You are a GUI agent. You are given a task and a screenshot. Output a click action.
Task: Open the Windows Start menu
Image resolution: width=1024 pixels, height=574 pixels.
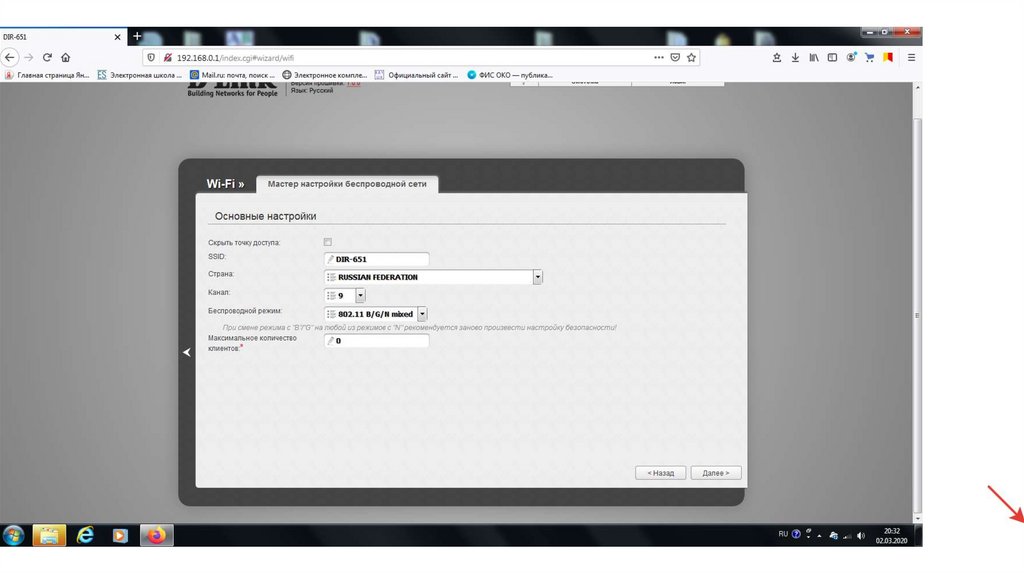13,535
